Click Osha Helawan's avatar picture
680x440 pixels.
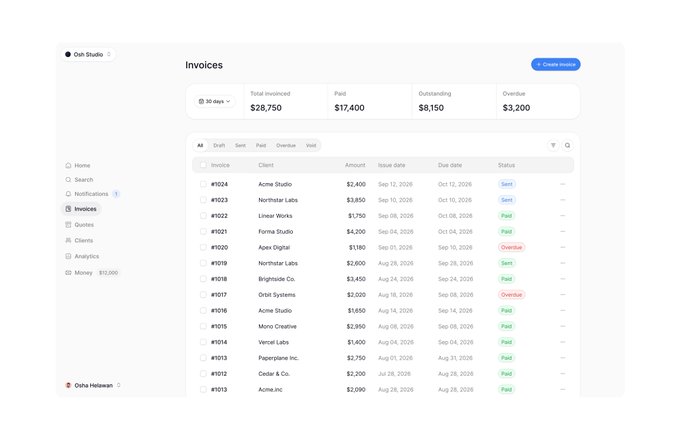tap(68, 385)
